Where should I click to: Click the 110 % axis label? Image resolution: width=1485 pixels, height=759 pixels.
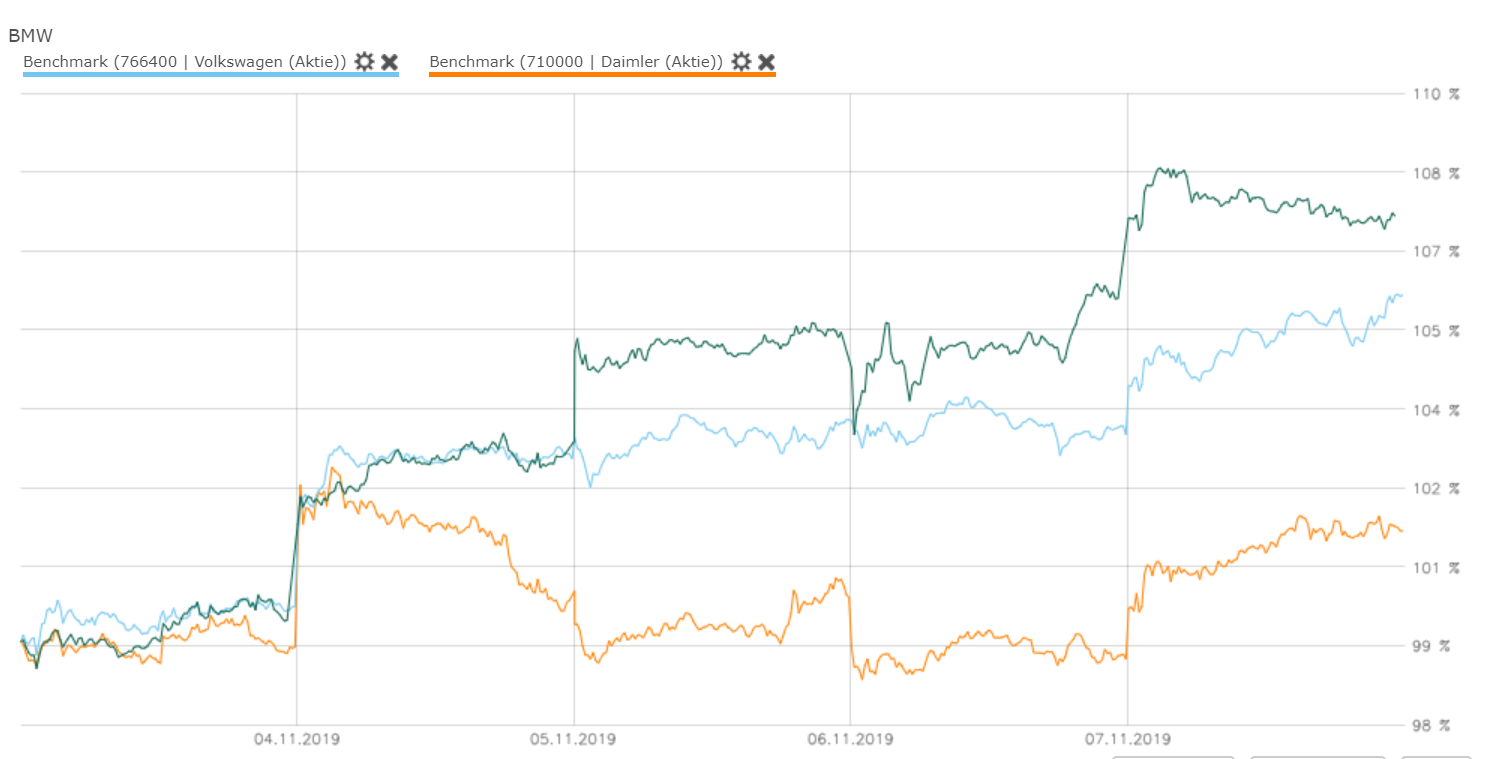click(x=1435, y=94)
